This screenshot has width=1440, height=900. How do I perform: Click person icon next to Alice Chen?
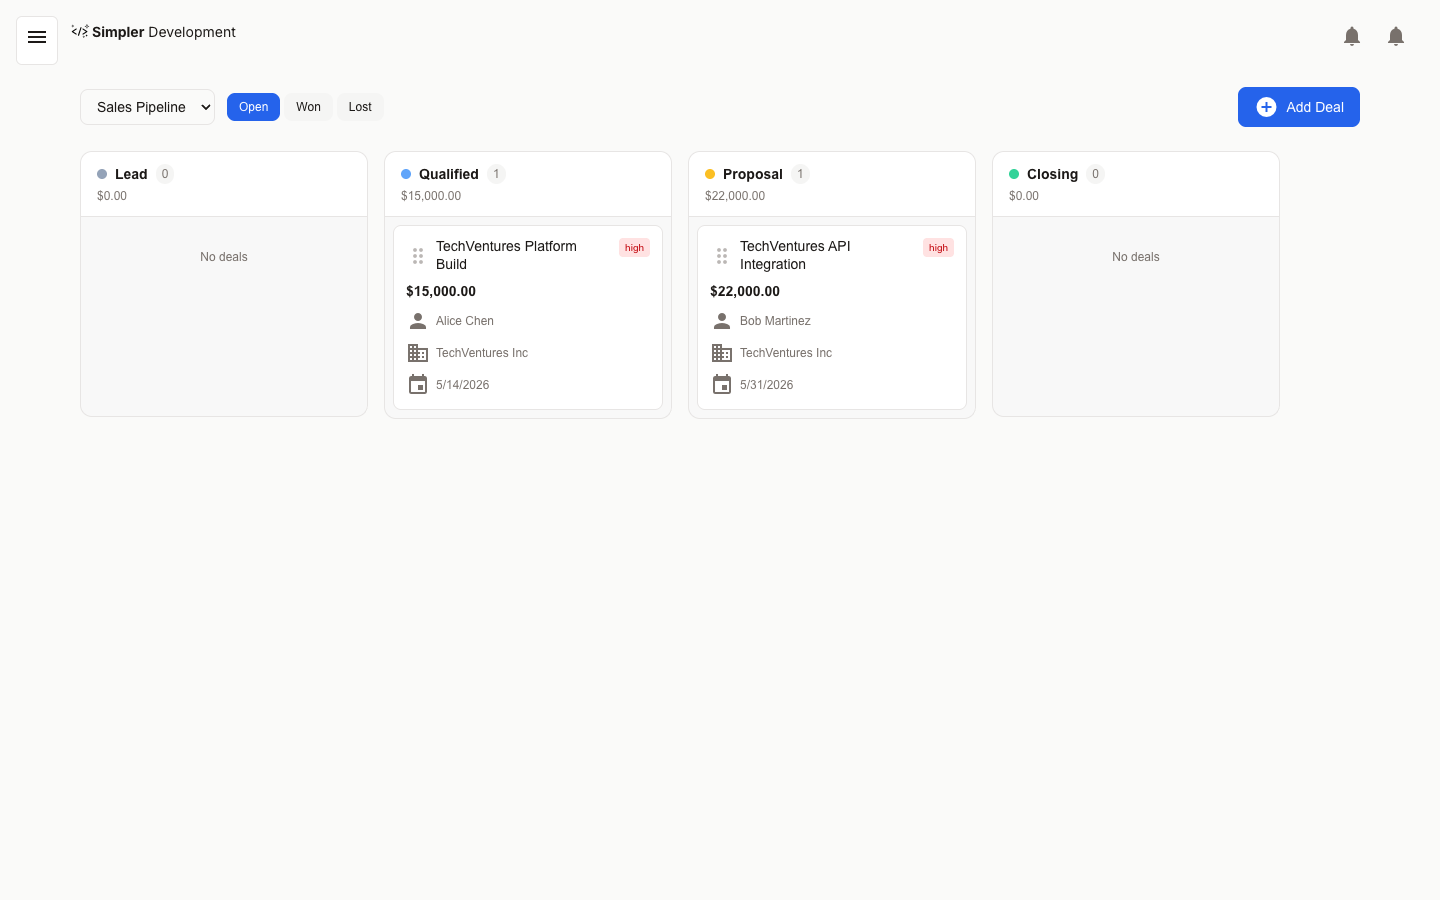(x=418, y=321)
